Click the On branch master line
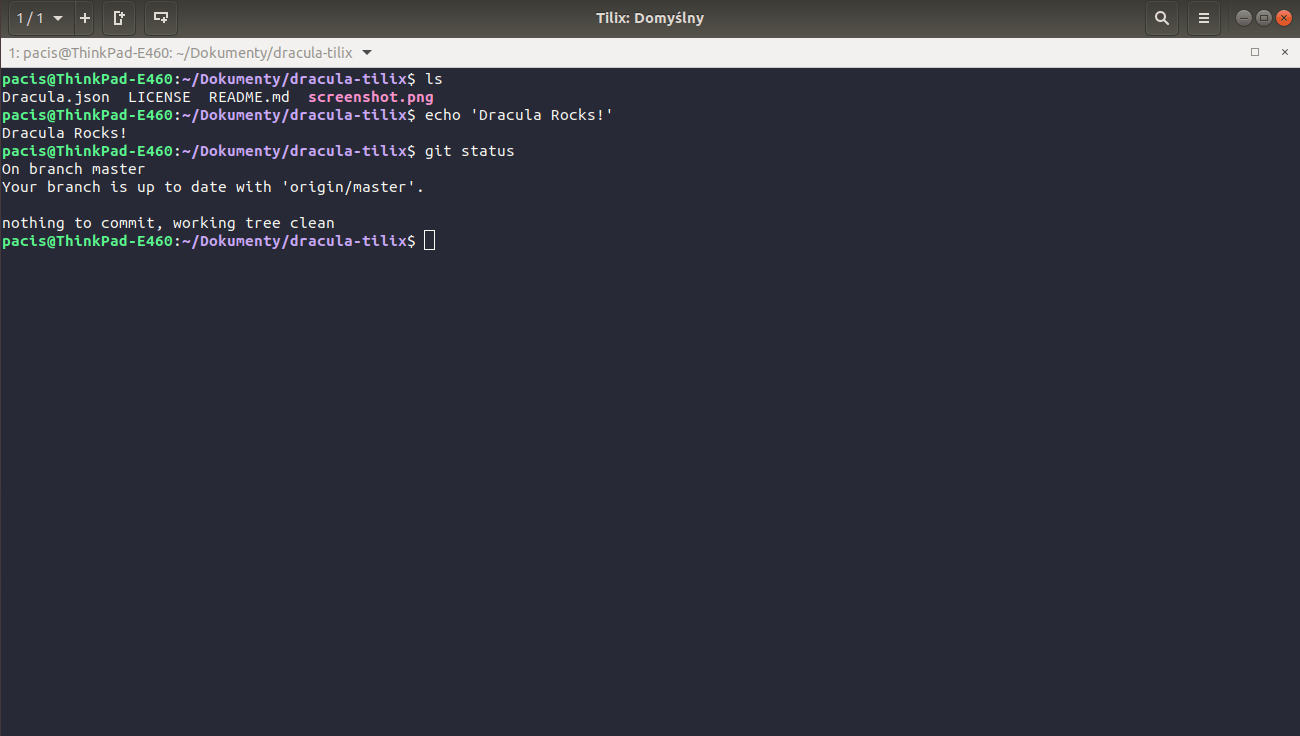 [74, 169]
